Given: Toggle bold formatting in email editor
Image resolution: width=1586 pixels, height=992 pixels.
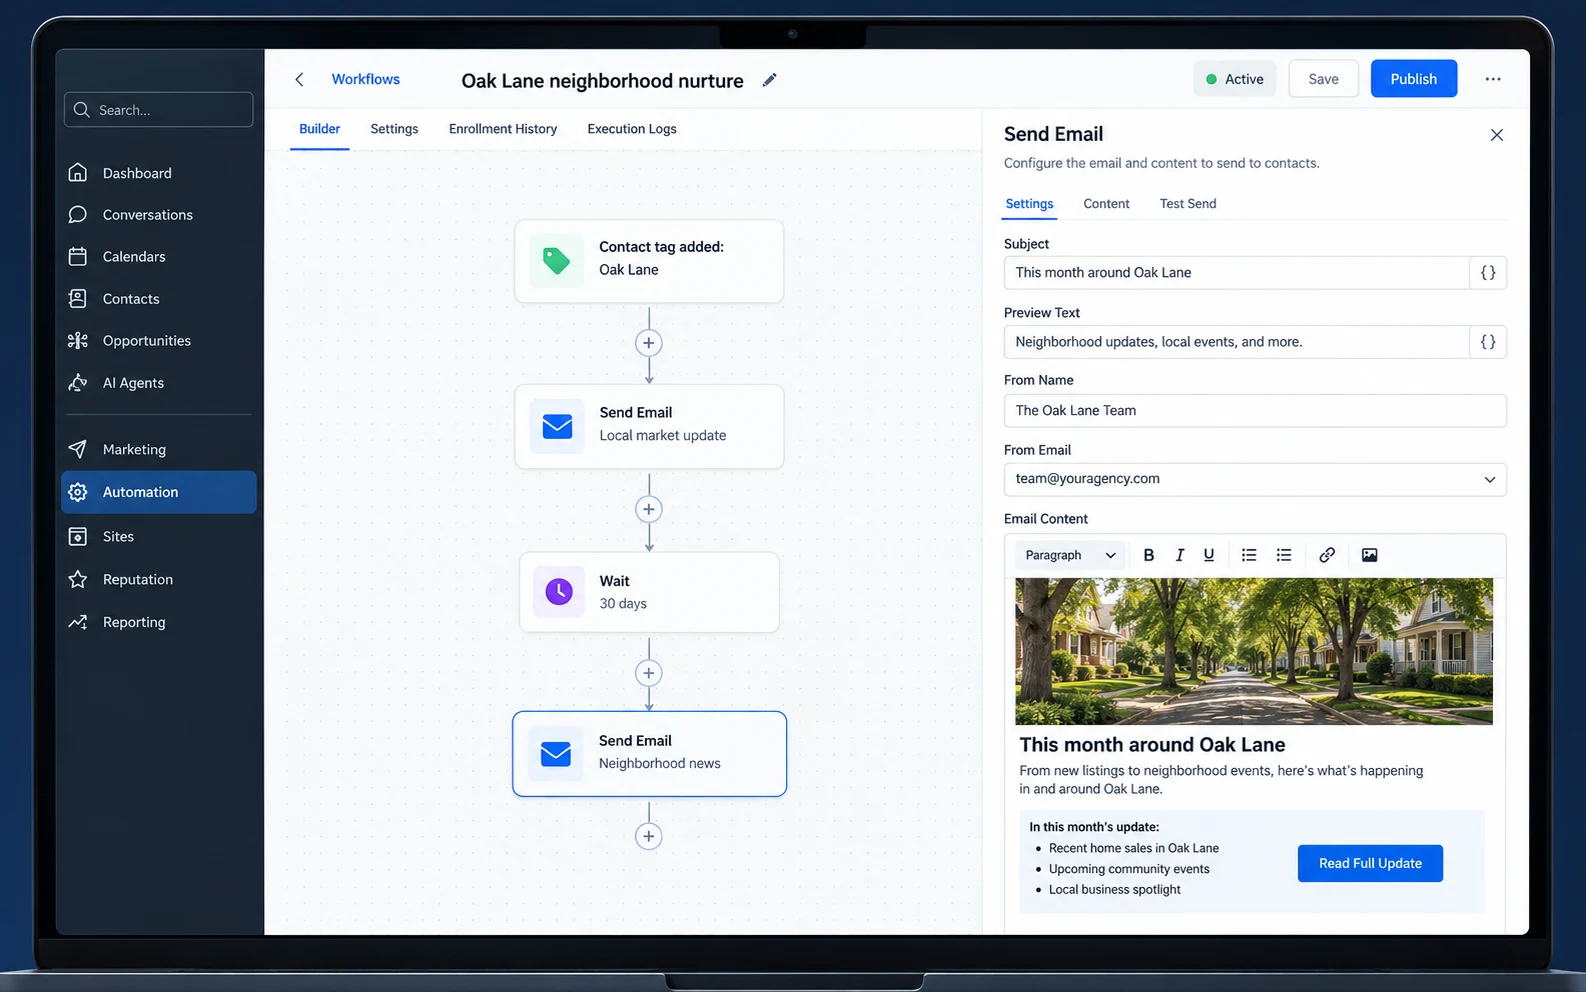Looking at the screenshot, I should pos(1149,555).
